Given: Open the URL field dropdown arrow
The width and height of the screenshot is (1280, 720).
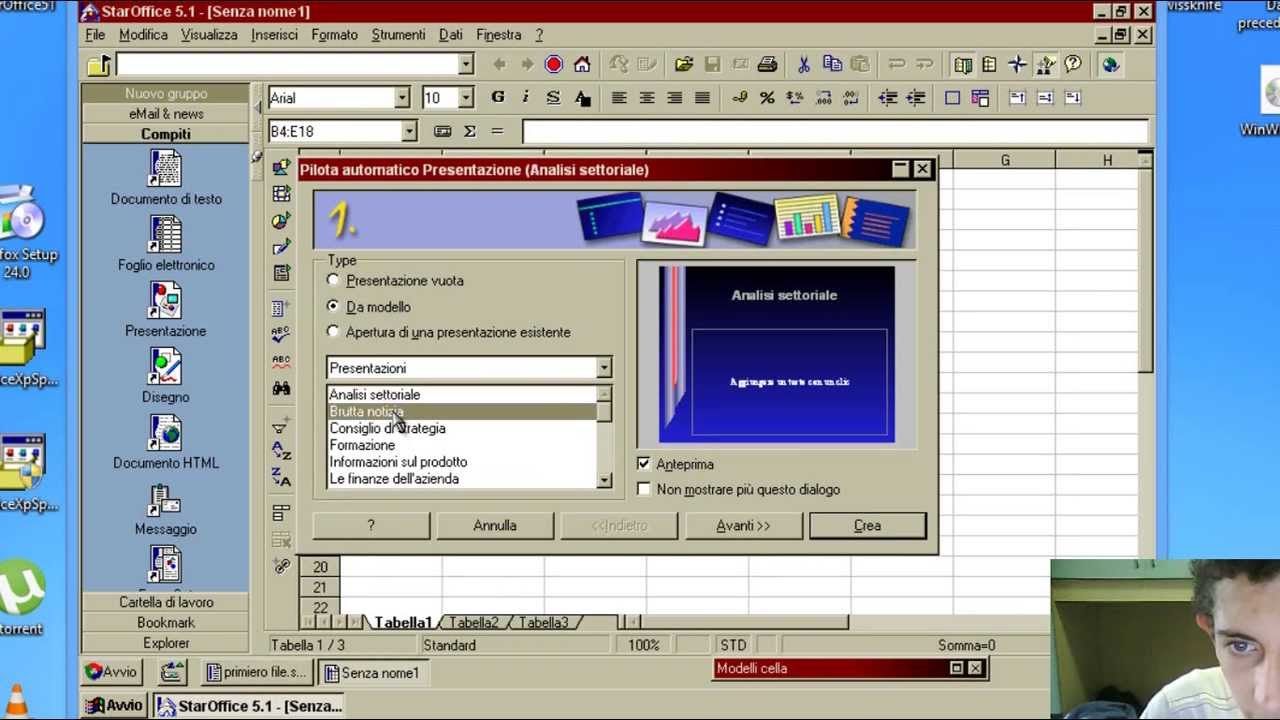Looking at the screenshot, I should pos(465,65).
